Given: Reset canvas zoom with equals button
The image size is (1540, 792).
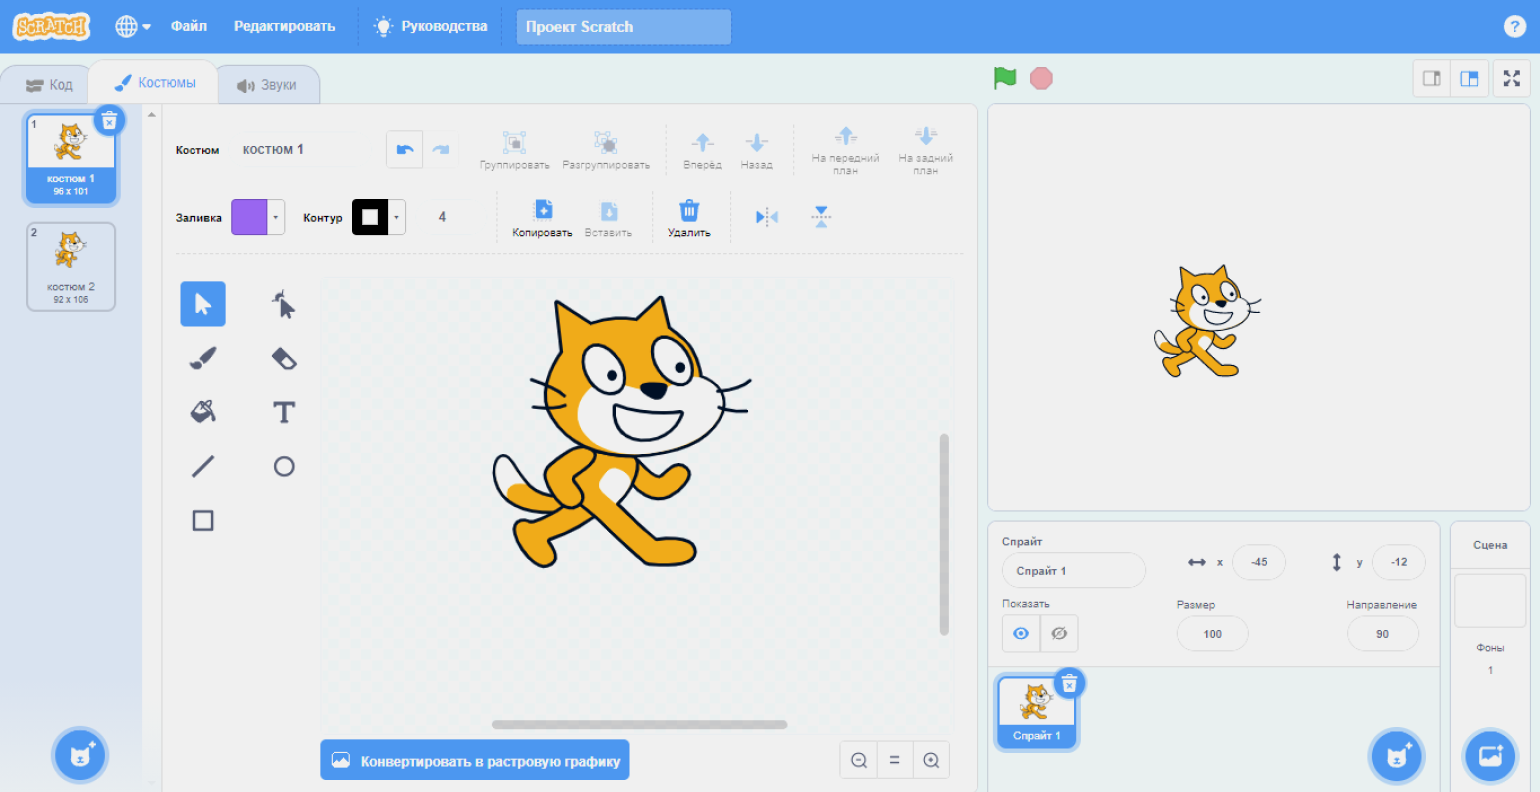Looking at the screenshot, I should click(x=895, y=760).
